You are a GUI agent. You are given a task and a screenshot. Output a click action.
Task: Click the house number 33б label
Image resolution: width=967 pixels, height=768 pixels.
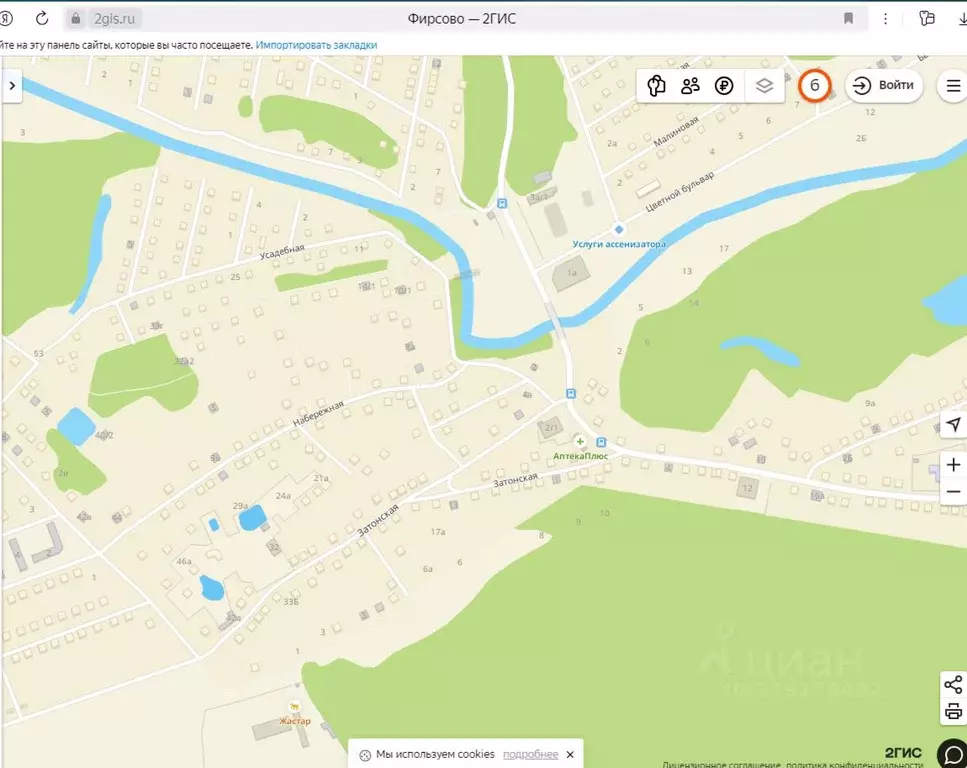[290, 601]
